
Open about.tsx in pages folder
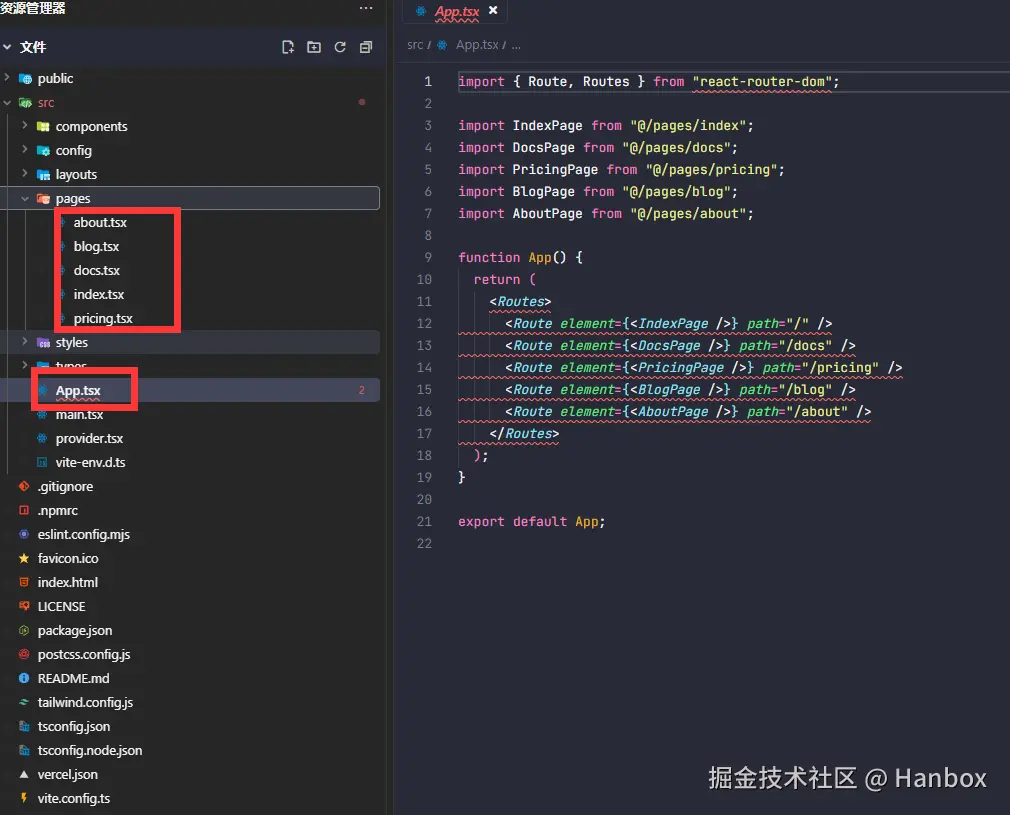(x=100, y=222)
